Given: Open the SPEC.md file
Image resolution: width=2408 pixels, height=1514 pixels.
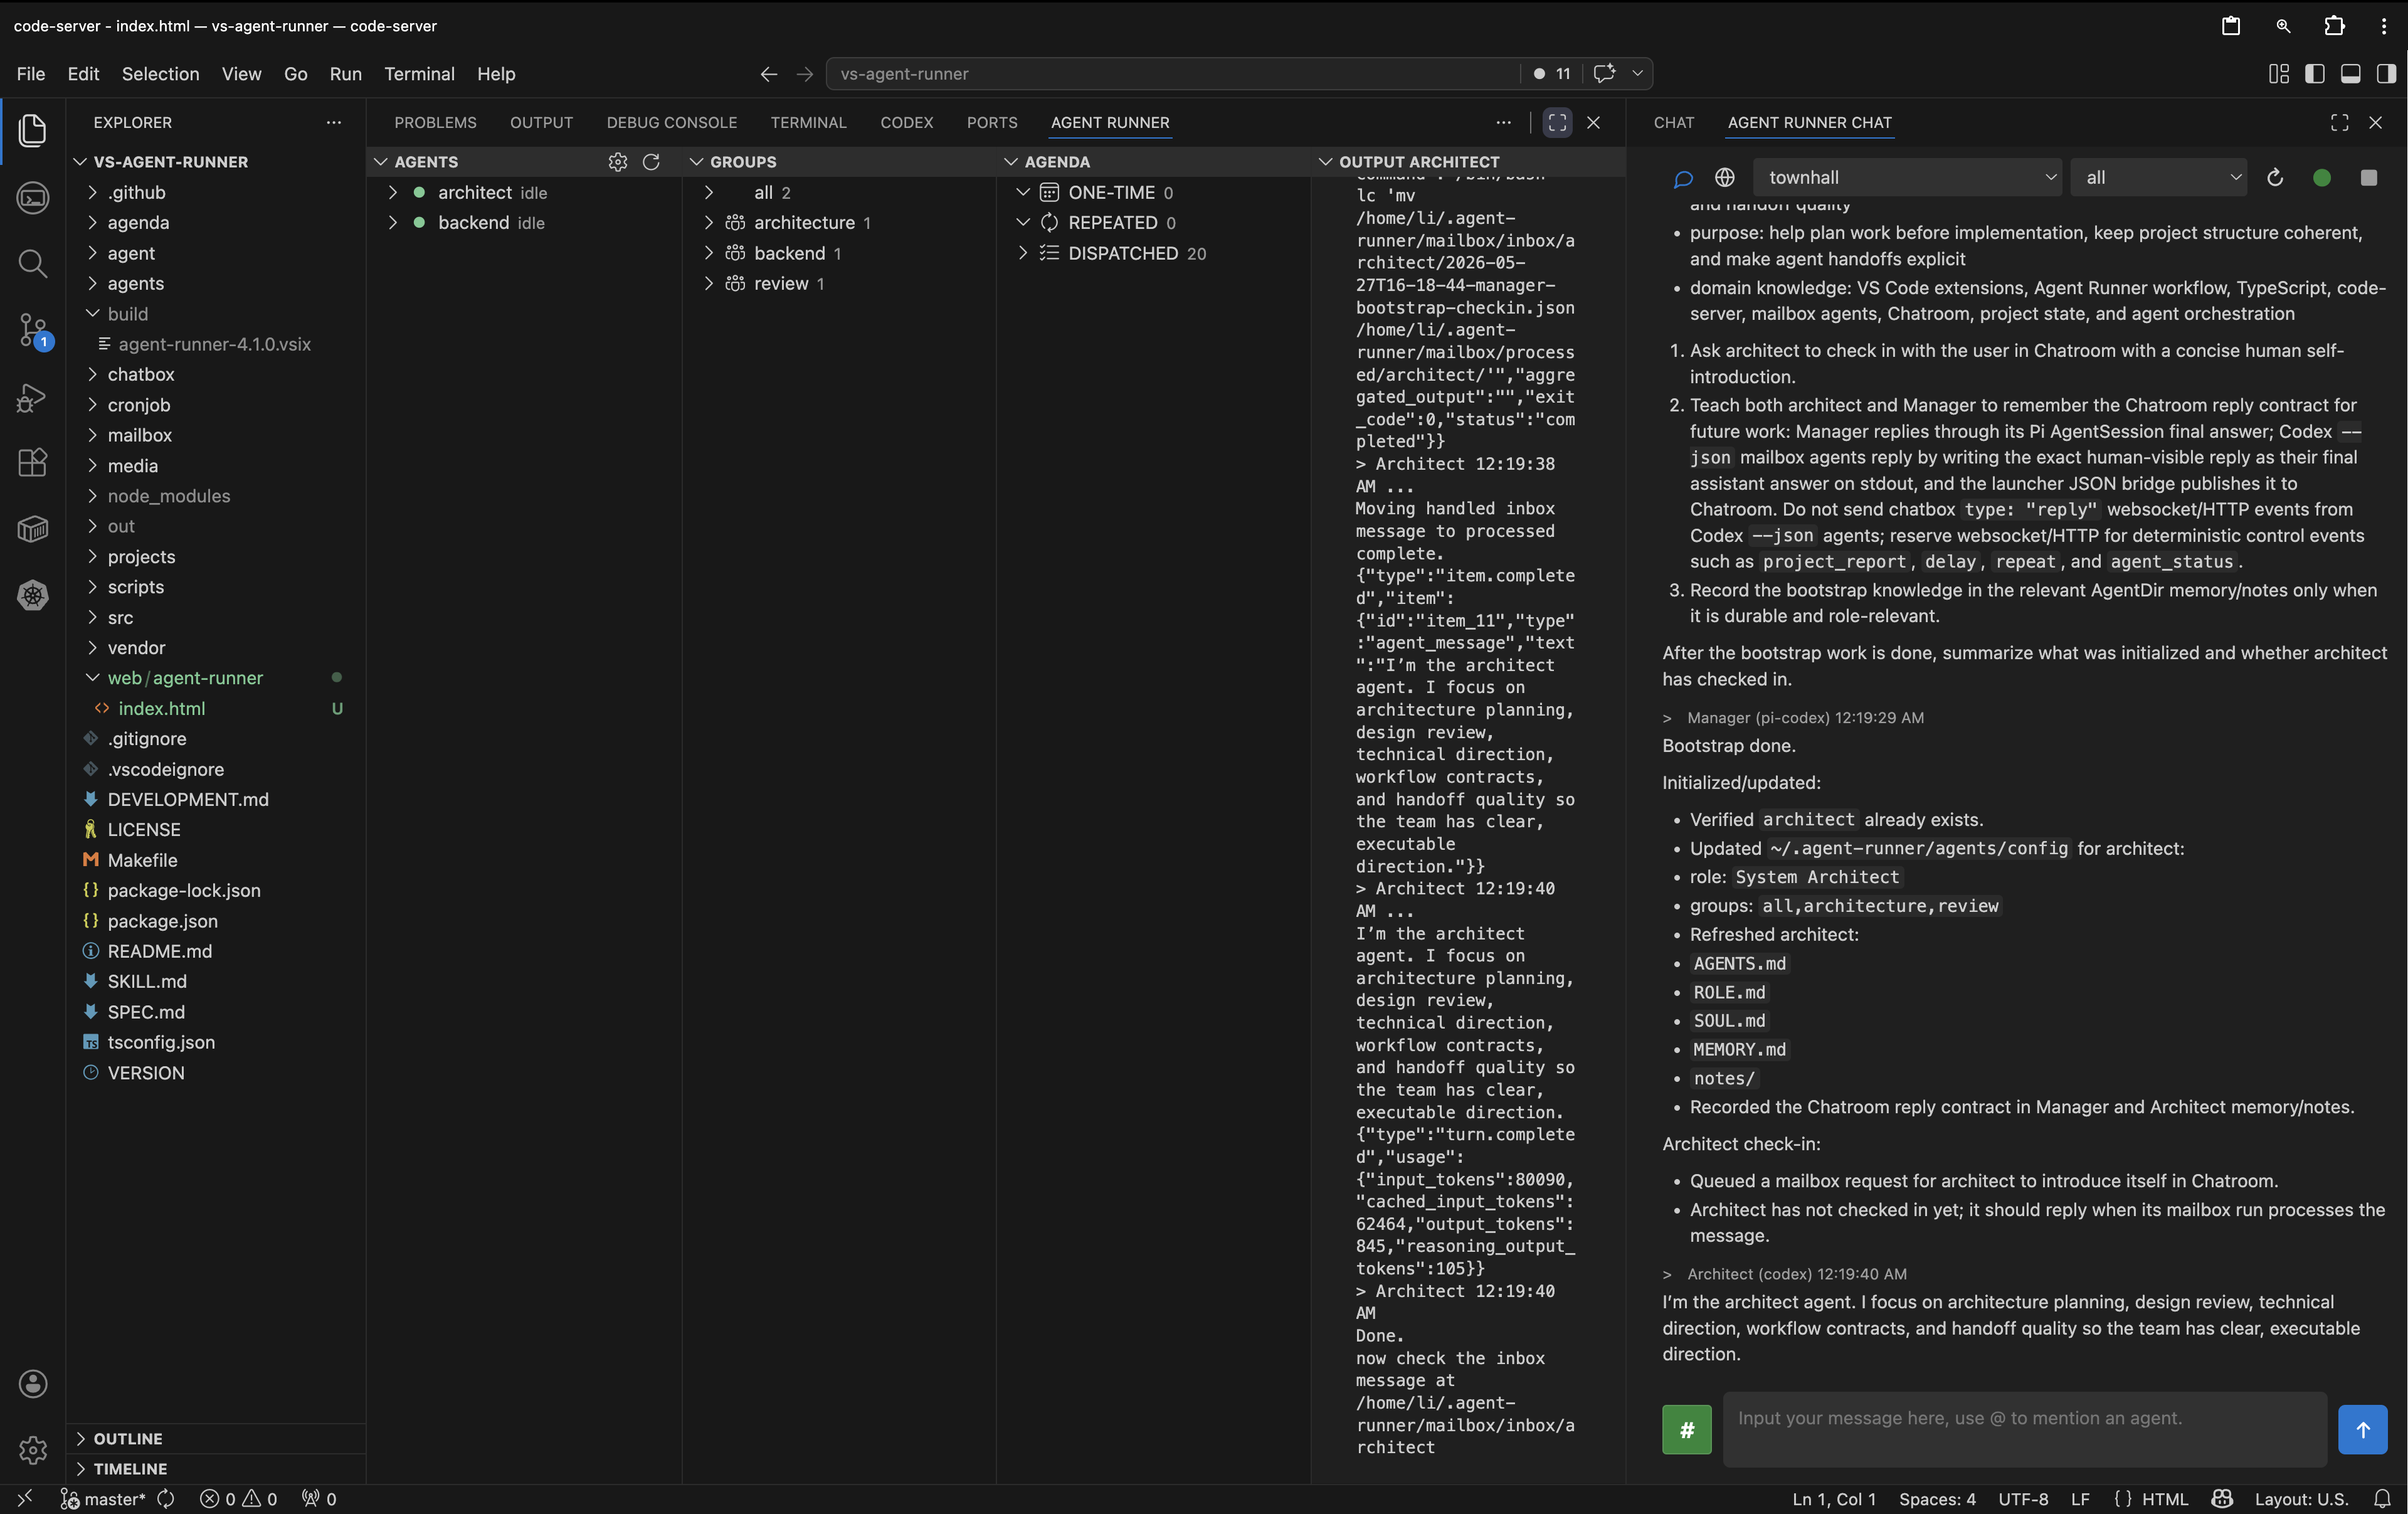Looking at the screenshot, I should pos(146,1012).
